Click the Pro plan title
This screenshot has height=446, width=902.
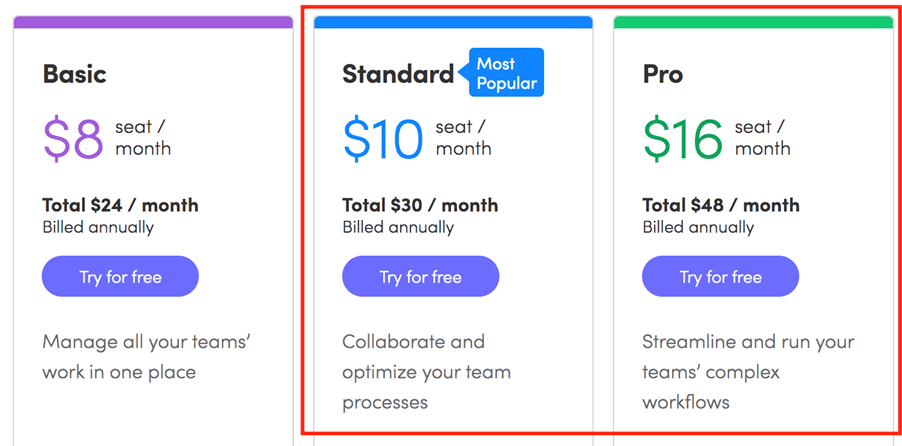pyautogui.click(x=663, y=74)
